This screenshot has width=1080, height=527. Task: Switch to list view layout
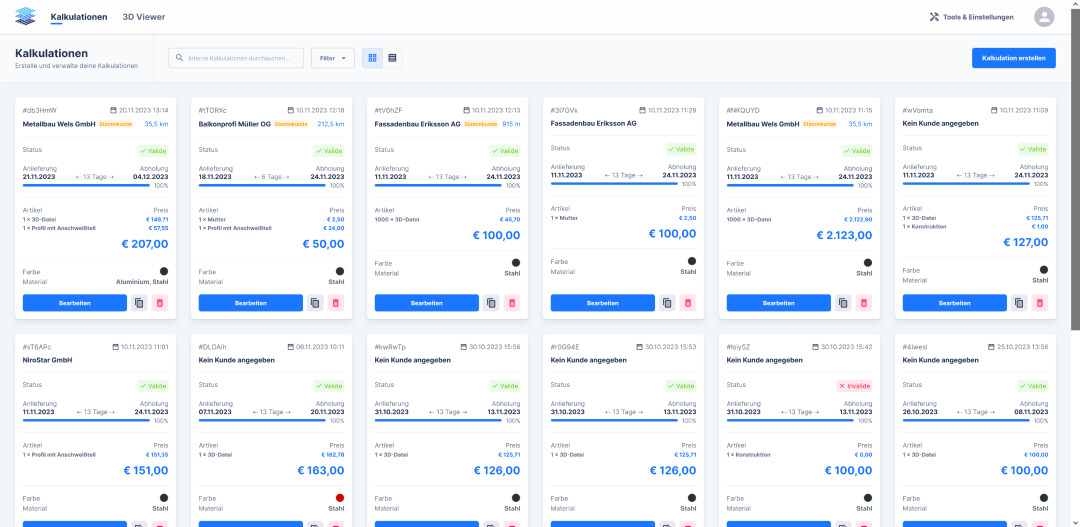(393, 59)
